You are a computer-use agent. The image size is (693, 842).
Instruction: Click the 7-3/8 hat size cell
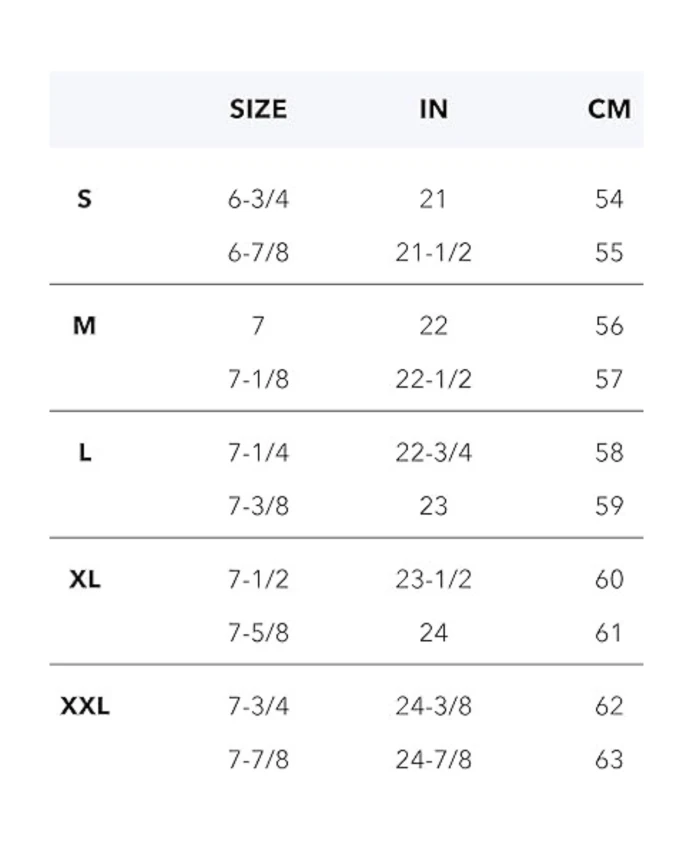click(258, 506)
